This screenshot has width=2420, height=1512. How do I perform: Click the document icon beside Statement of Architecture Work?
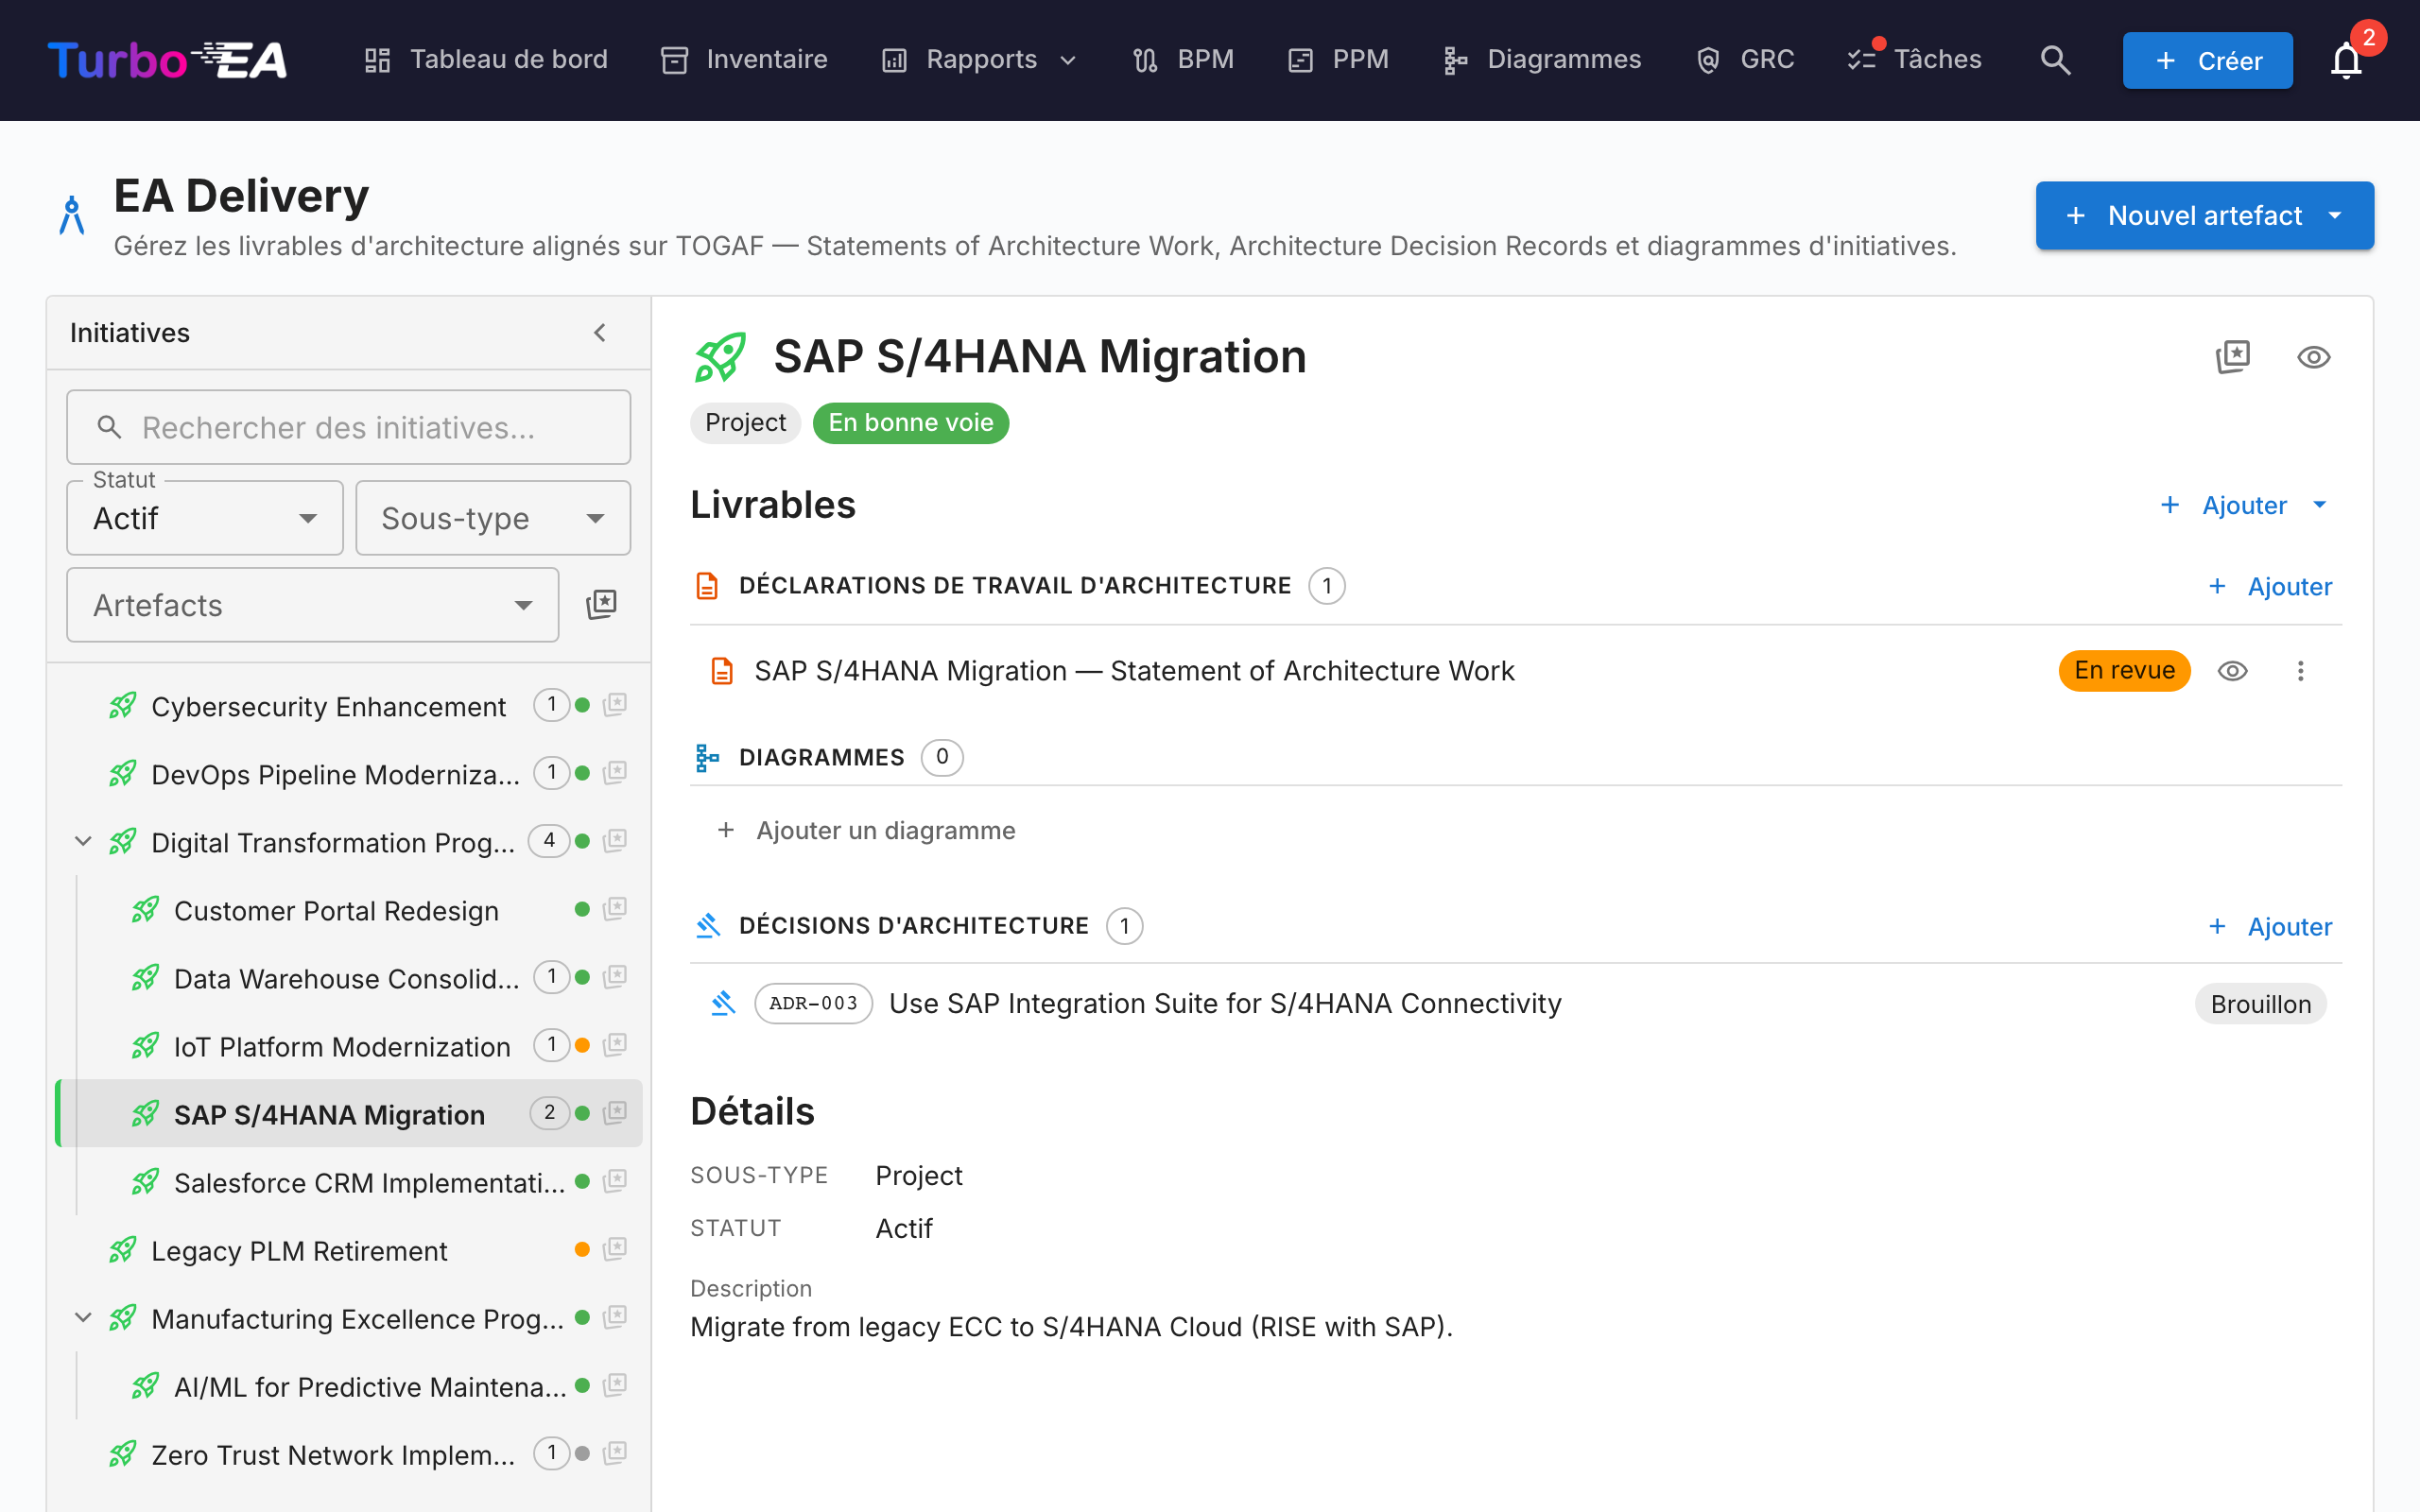click(x=721, y=671)
